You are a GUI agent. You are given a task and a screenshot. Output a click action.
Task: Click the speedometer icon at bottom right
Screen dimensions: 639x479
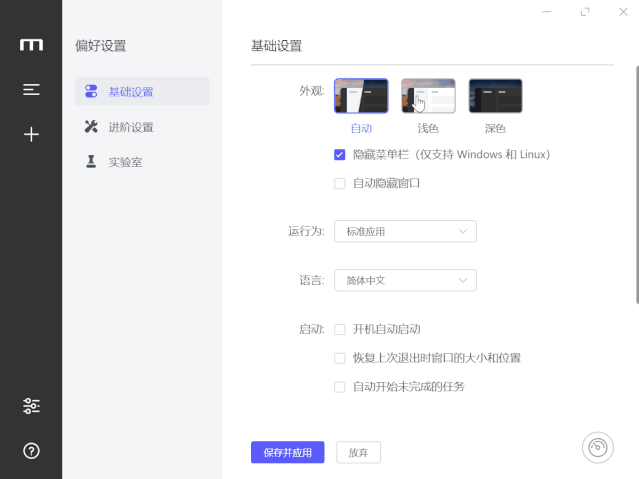point(597,448)
